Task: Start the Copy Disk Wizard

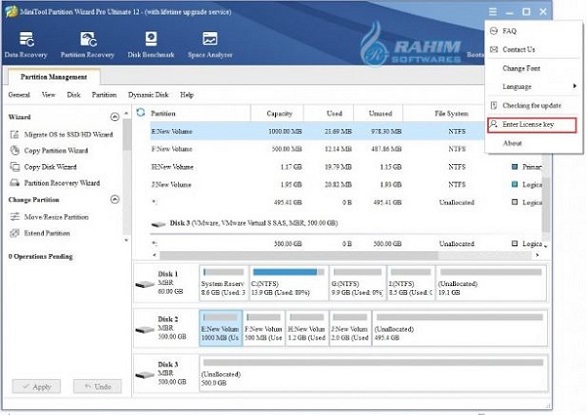Action: (43, 167)
